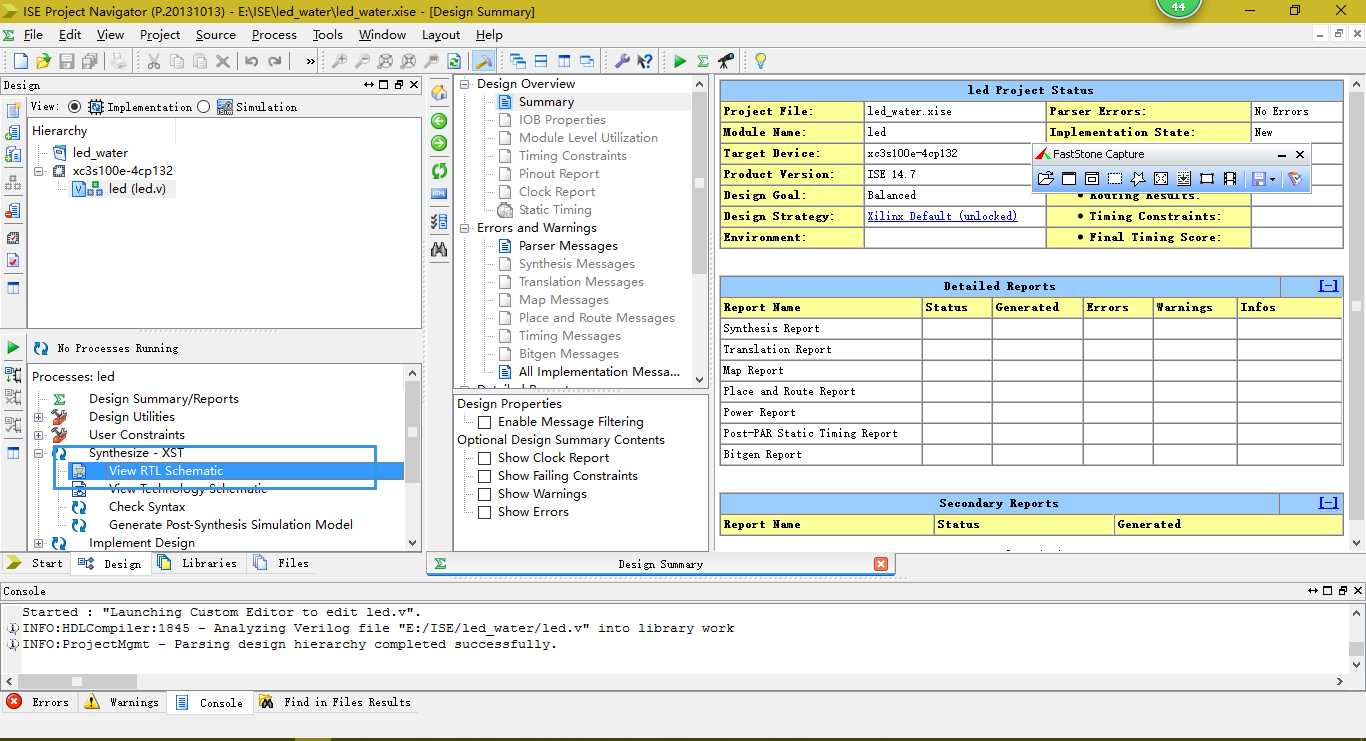The image size is (1366, 741).
Task: Click the Open project folder icon
Action: pos(44,62)
